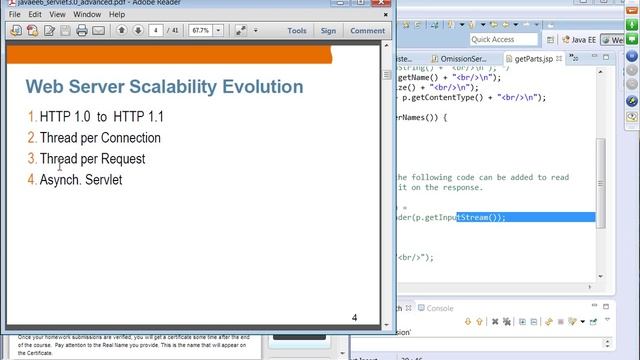Pin the Search view icon

[x=593, y=322]
